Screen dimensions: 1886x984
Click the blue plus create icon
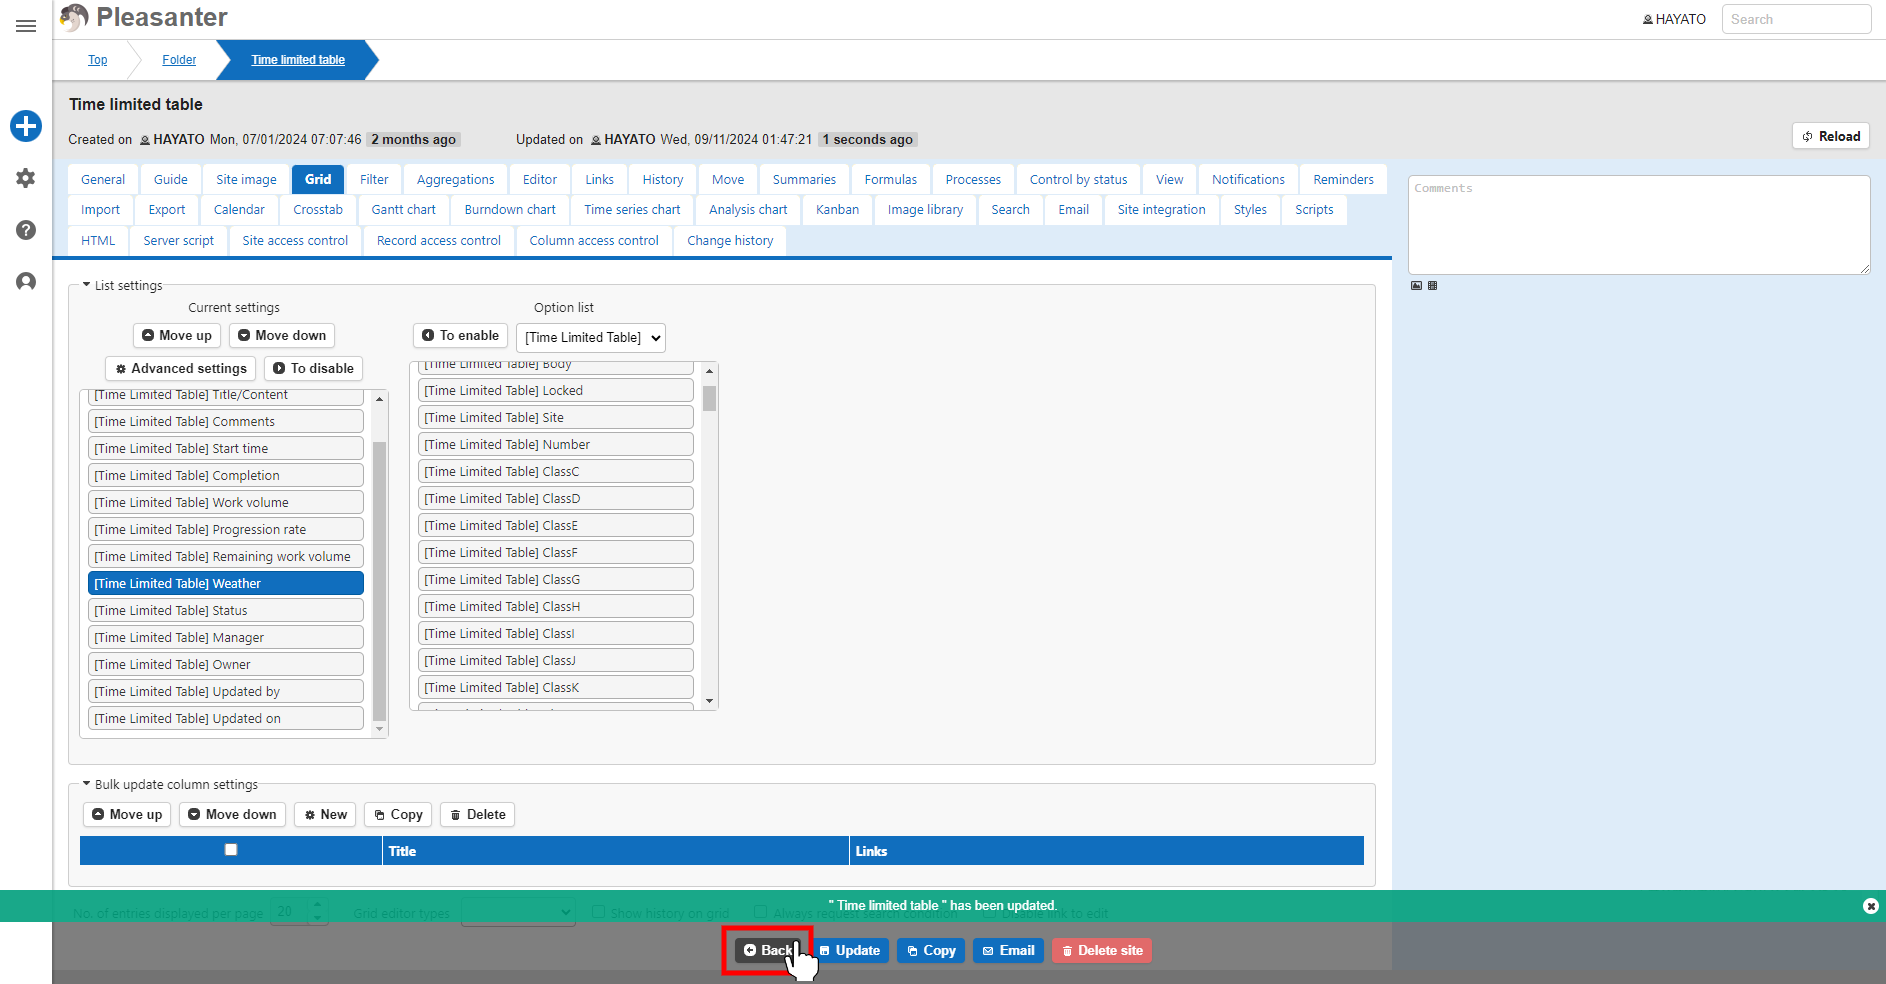tap(26, 126)
